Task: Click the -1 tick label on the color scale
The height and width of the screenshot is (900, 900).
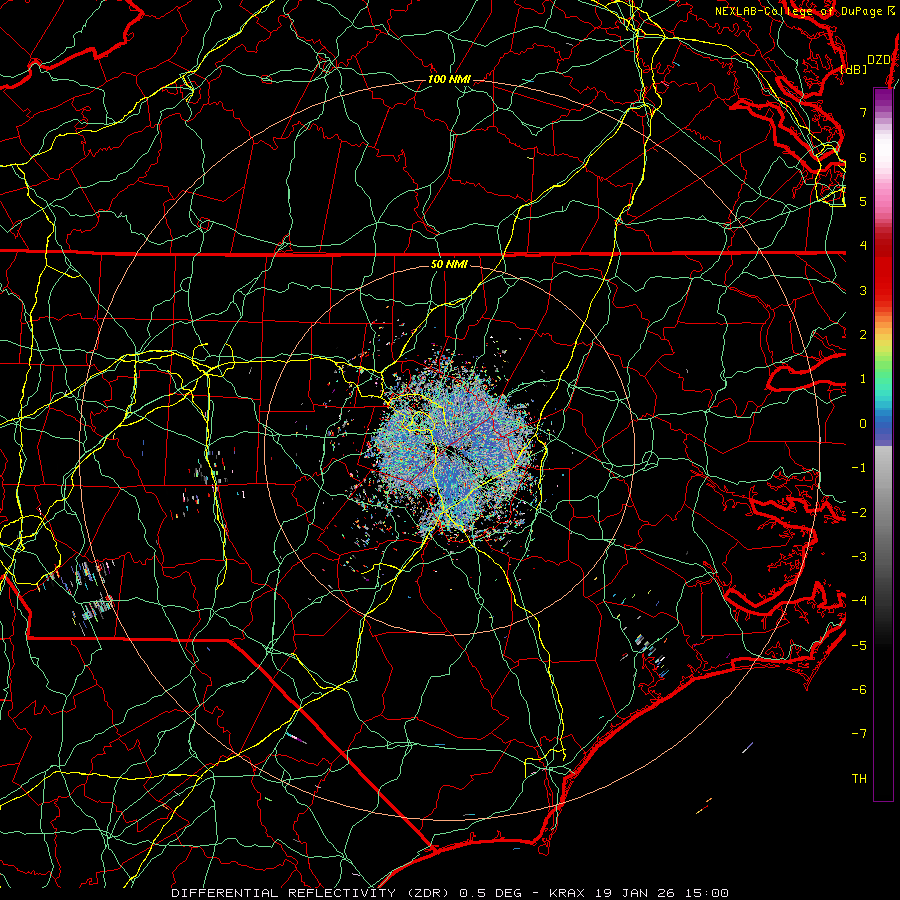Action: point(859,468)
